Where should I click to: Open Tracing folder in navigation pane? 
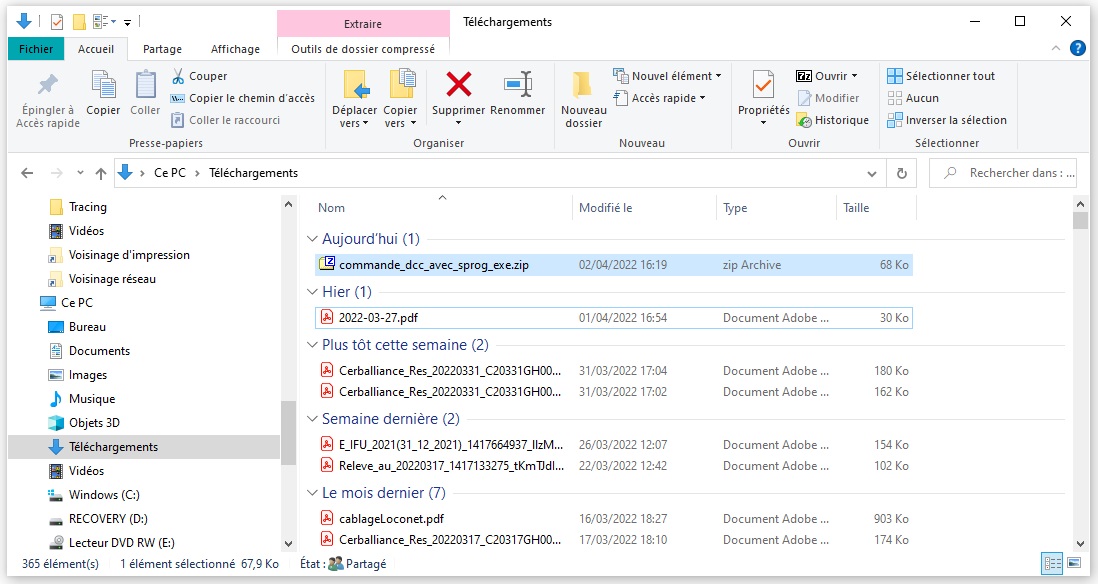(78, 207)
